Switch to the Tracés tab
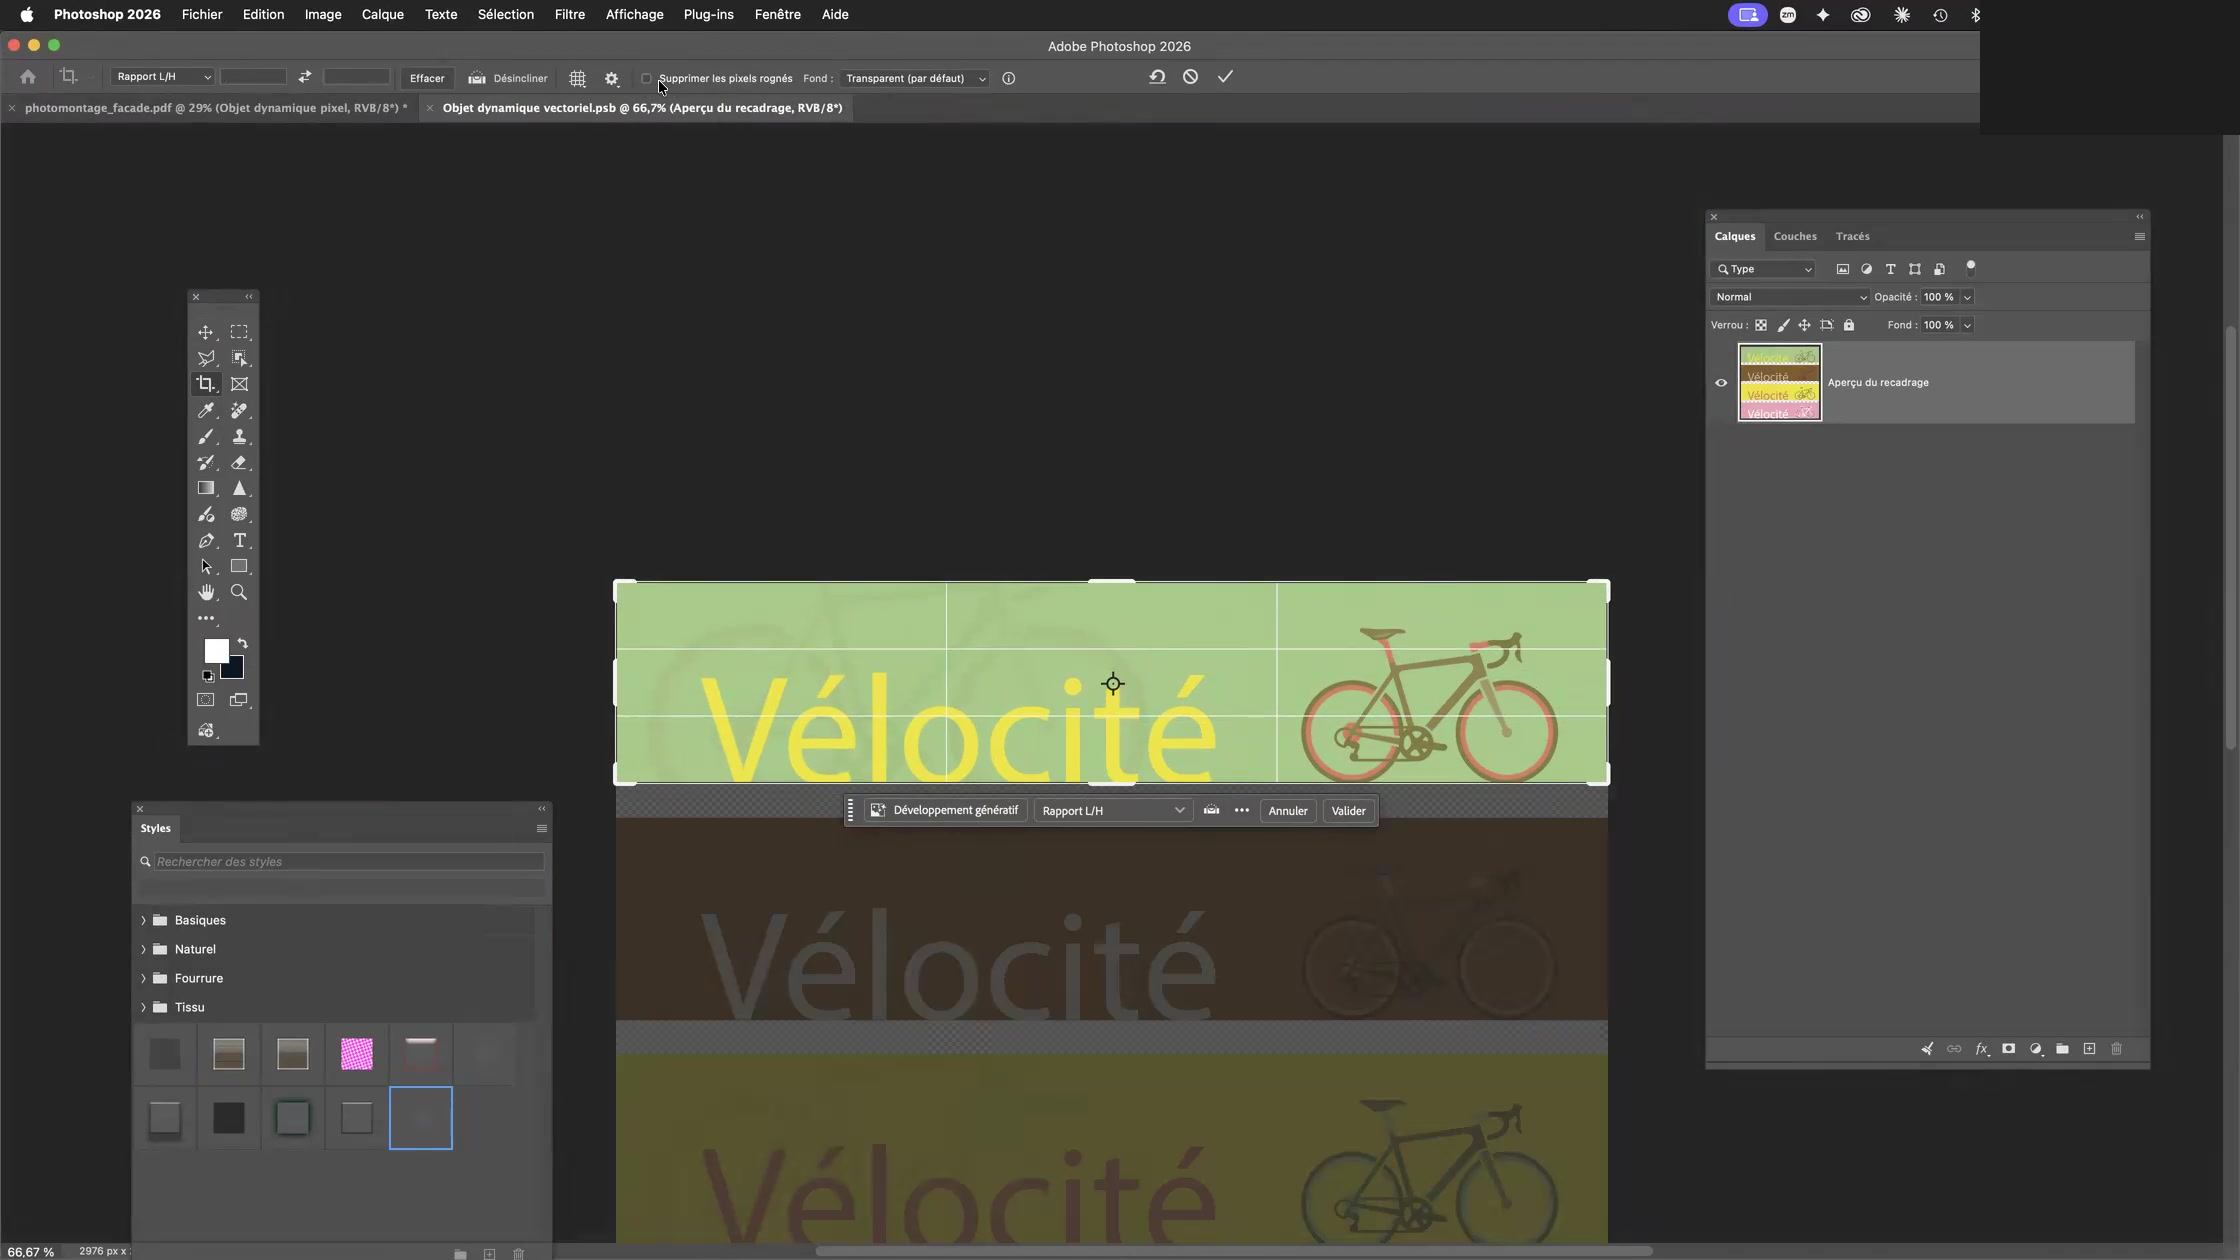Screen dimensions: 2240x1260 (x=1852, y=237)
